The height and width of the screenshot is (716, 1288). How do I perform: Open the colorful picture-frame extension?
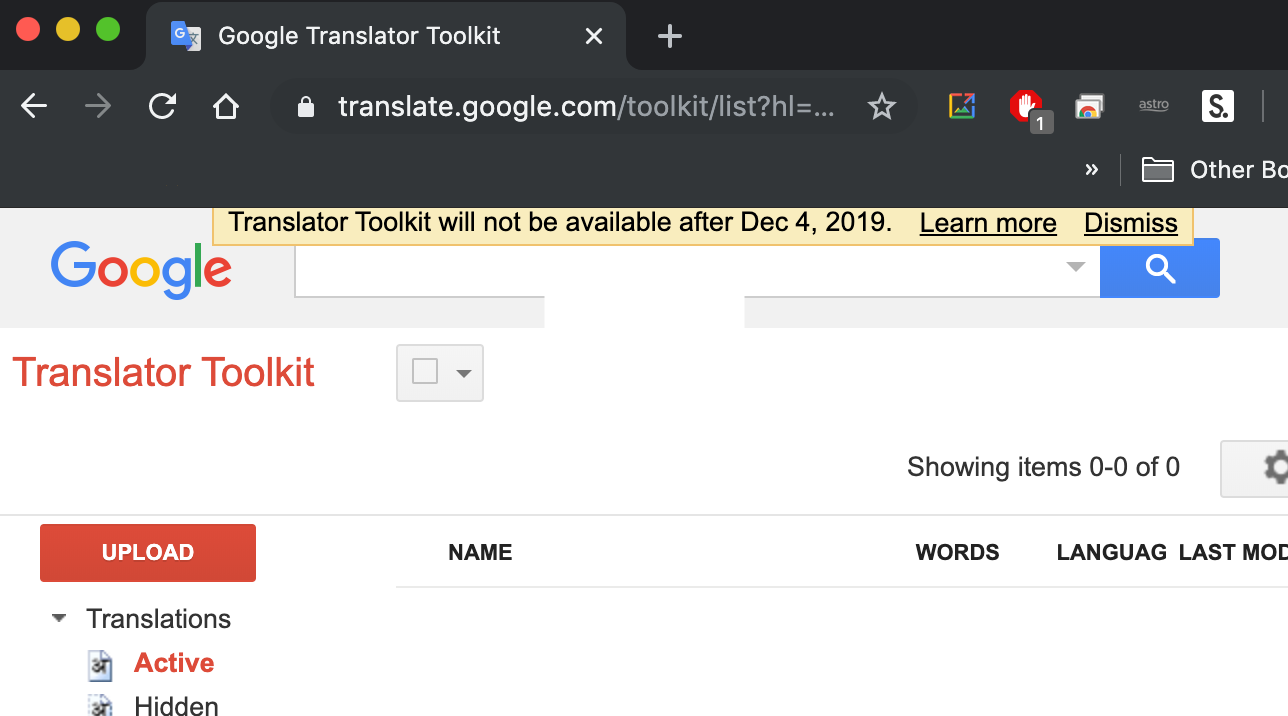tap(961, 105)
